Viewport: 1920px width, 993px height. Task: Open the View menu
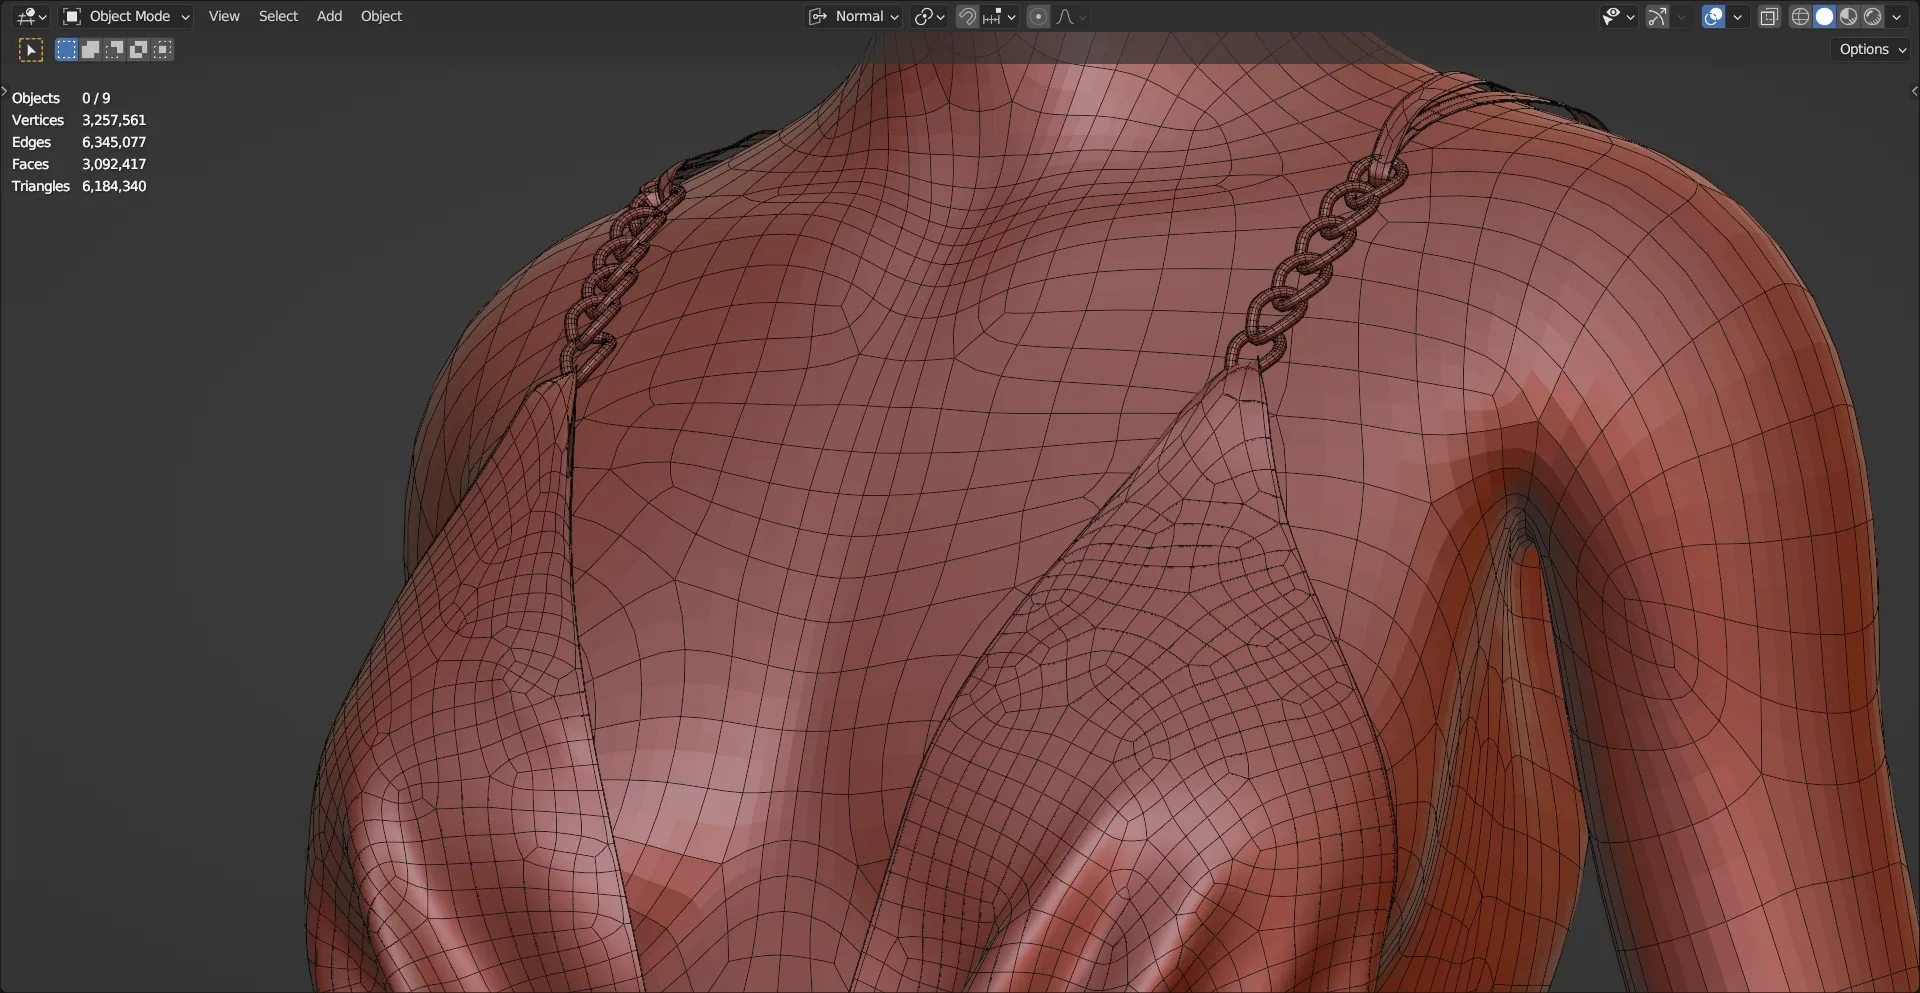[x=224, y=16]
